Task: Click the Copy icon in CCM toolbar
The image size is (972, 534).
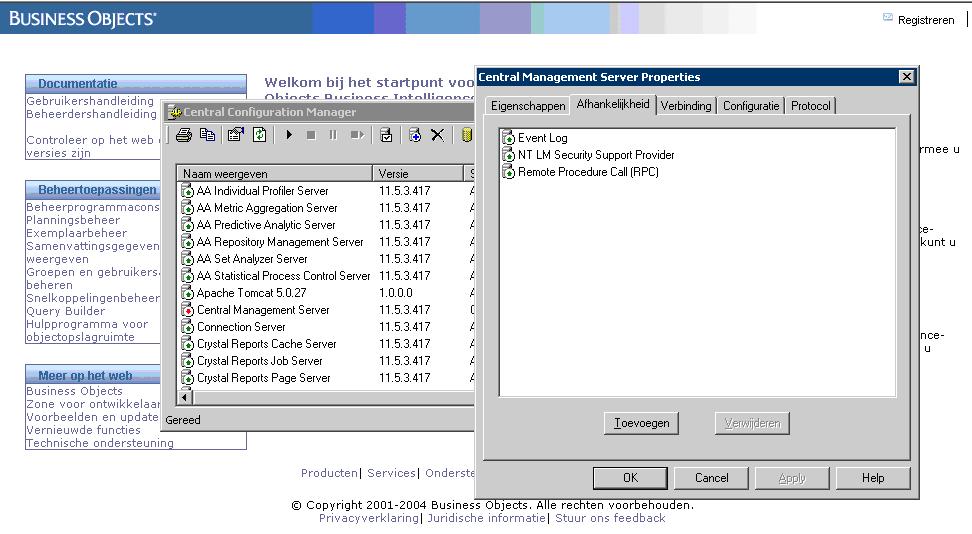Action: pyautogui.click(x=208, y=135)
